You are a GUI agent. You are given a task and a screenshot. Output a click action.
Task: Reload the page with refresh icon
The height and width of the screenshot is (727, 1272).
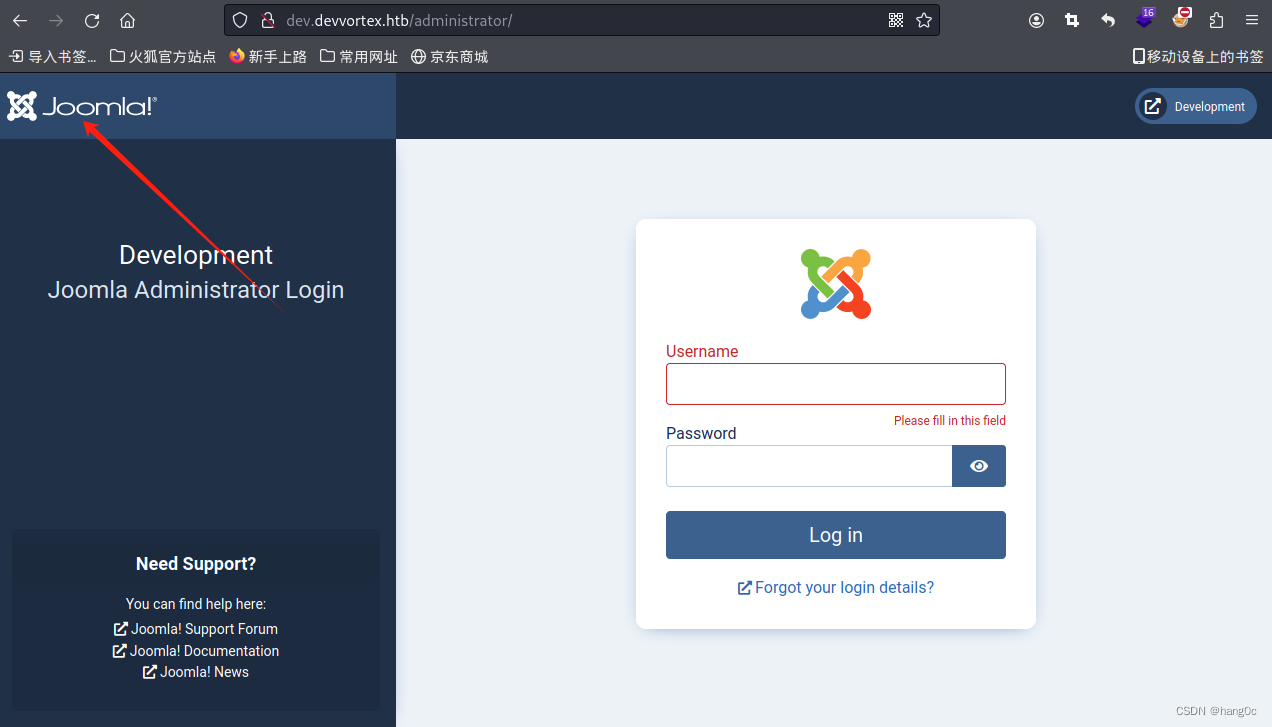[92, 20]
